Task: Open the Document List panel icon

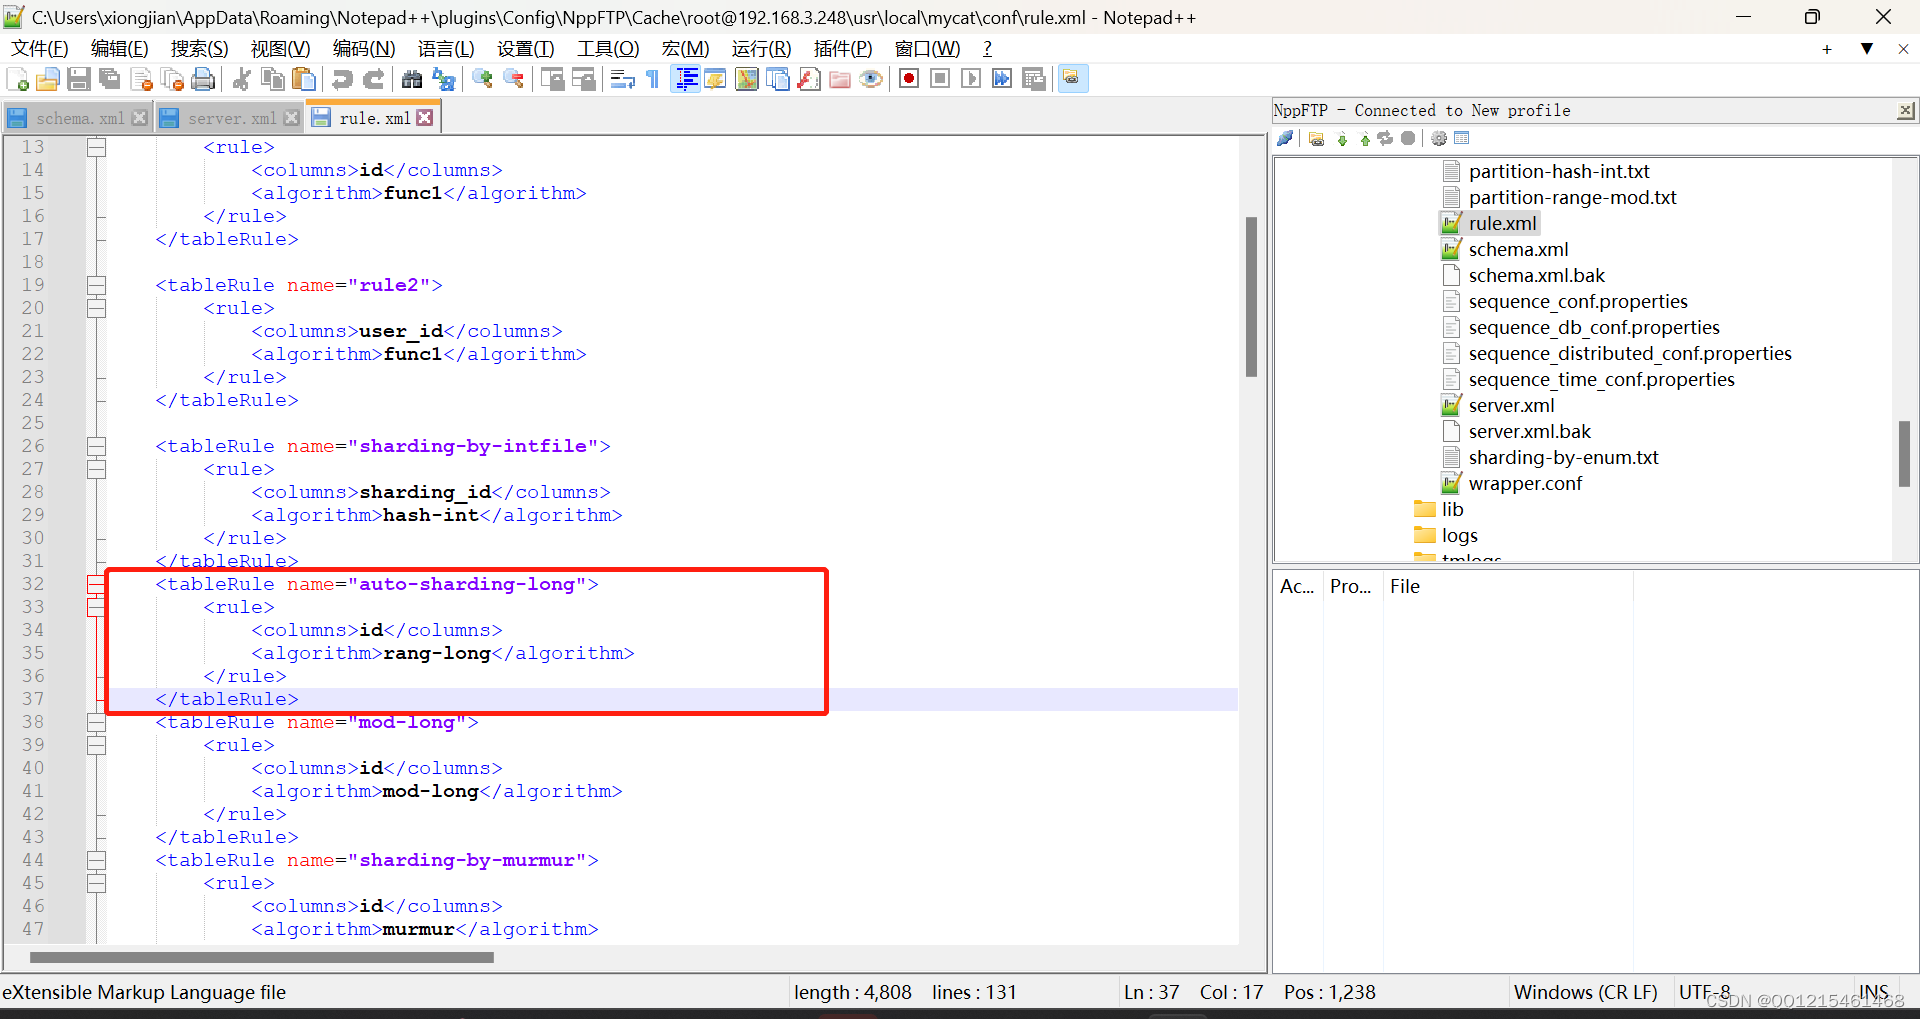Action: [777, 79]
